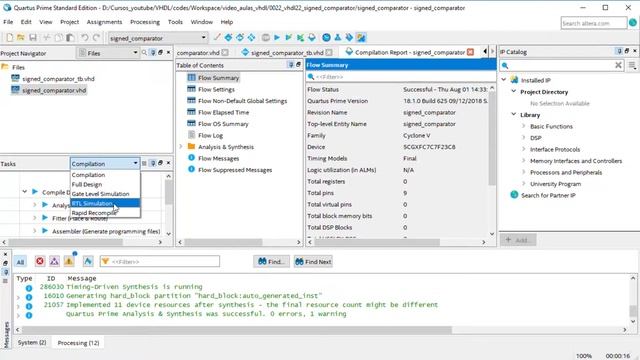The height and width of the screenshot is (360, 640).
Task: Choose Rapid Recompile from the Tasks list
Action: (x=105, y=213)
